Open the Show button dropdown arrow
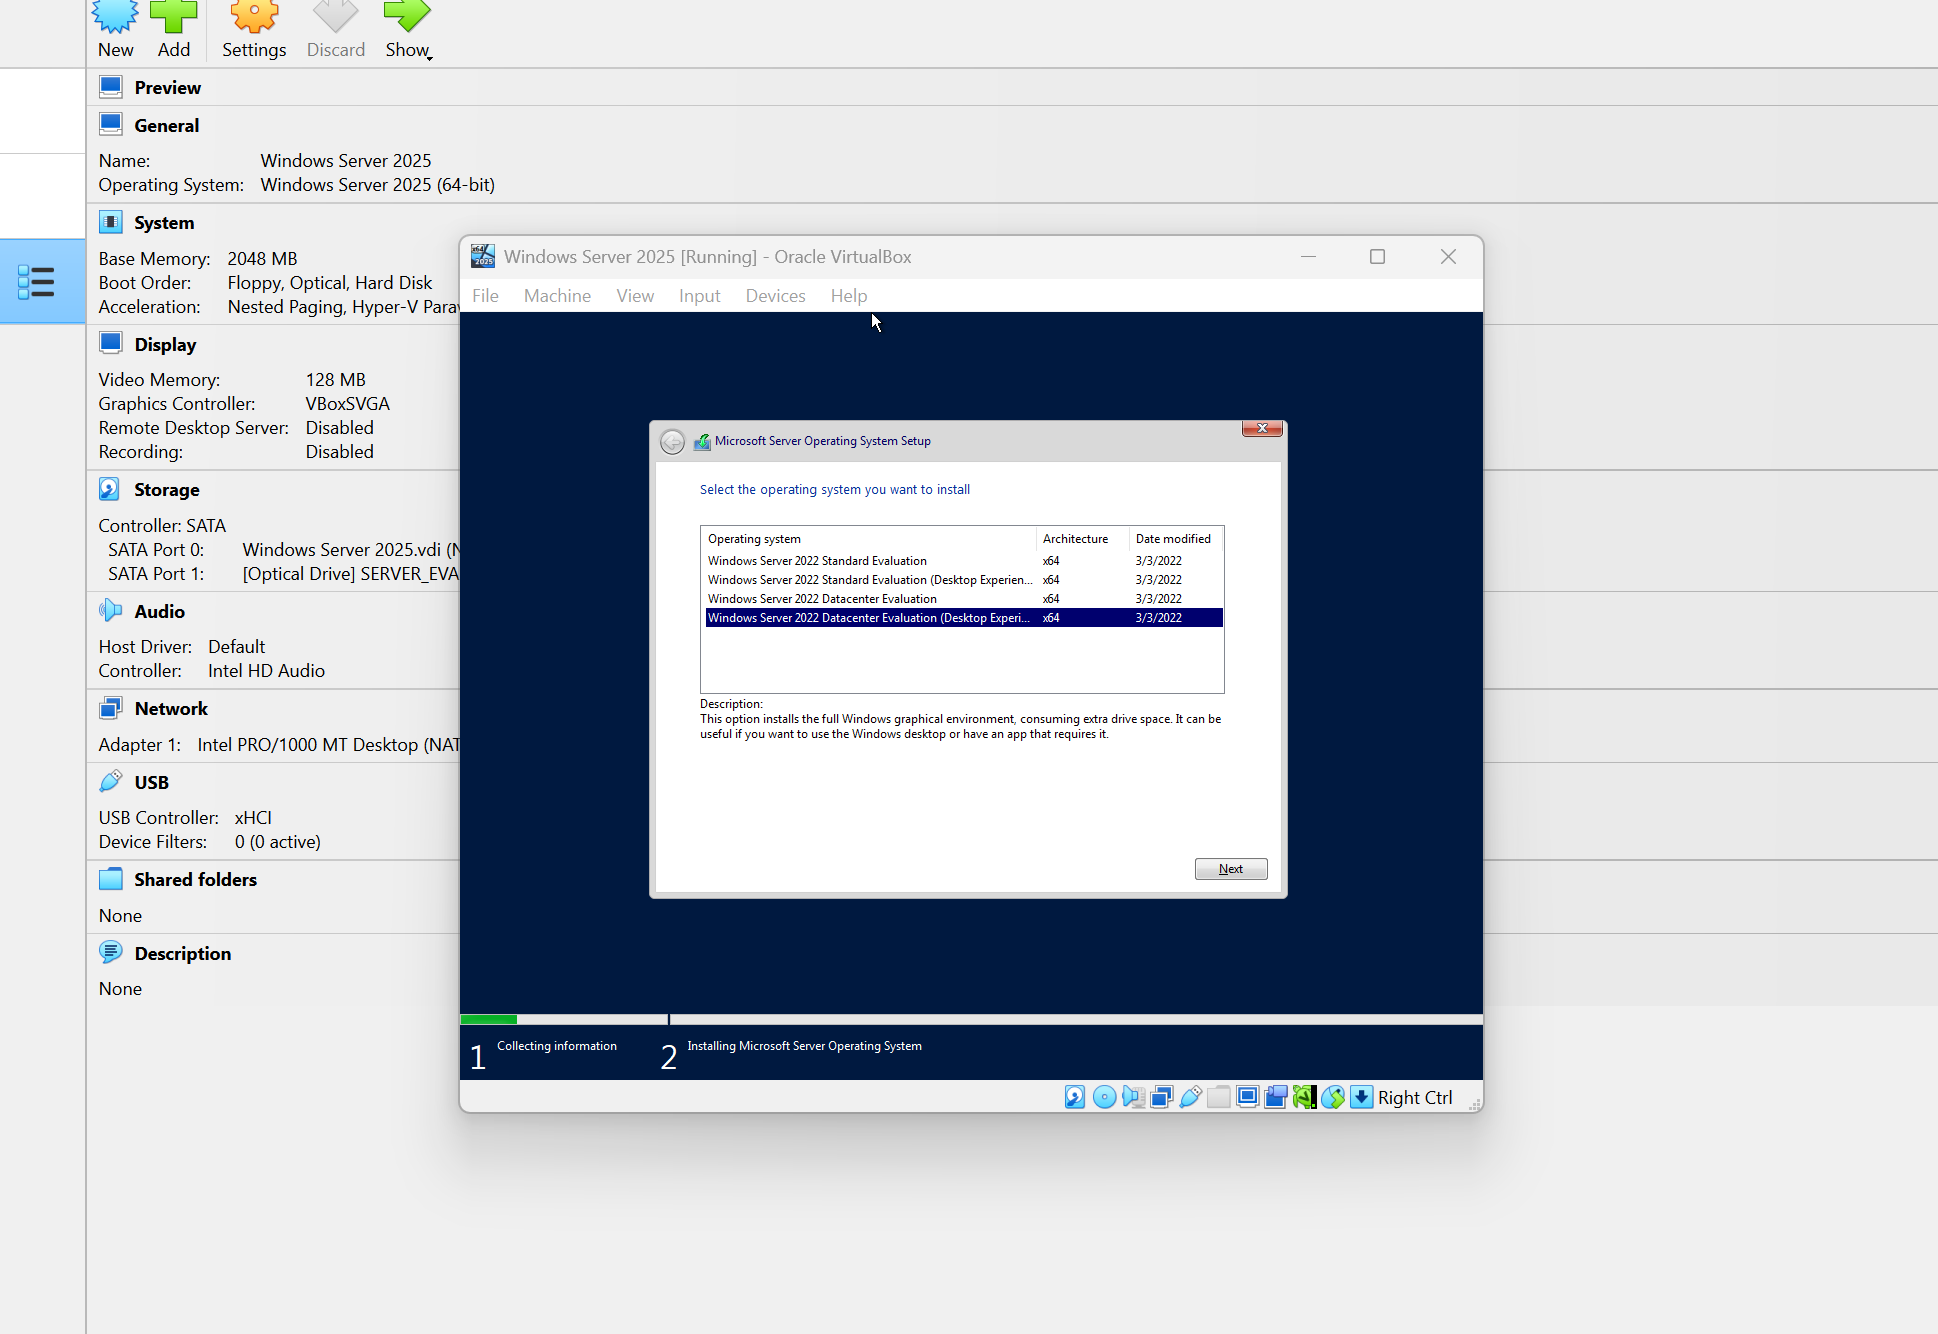 click(x=429, y=57)
